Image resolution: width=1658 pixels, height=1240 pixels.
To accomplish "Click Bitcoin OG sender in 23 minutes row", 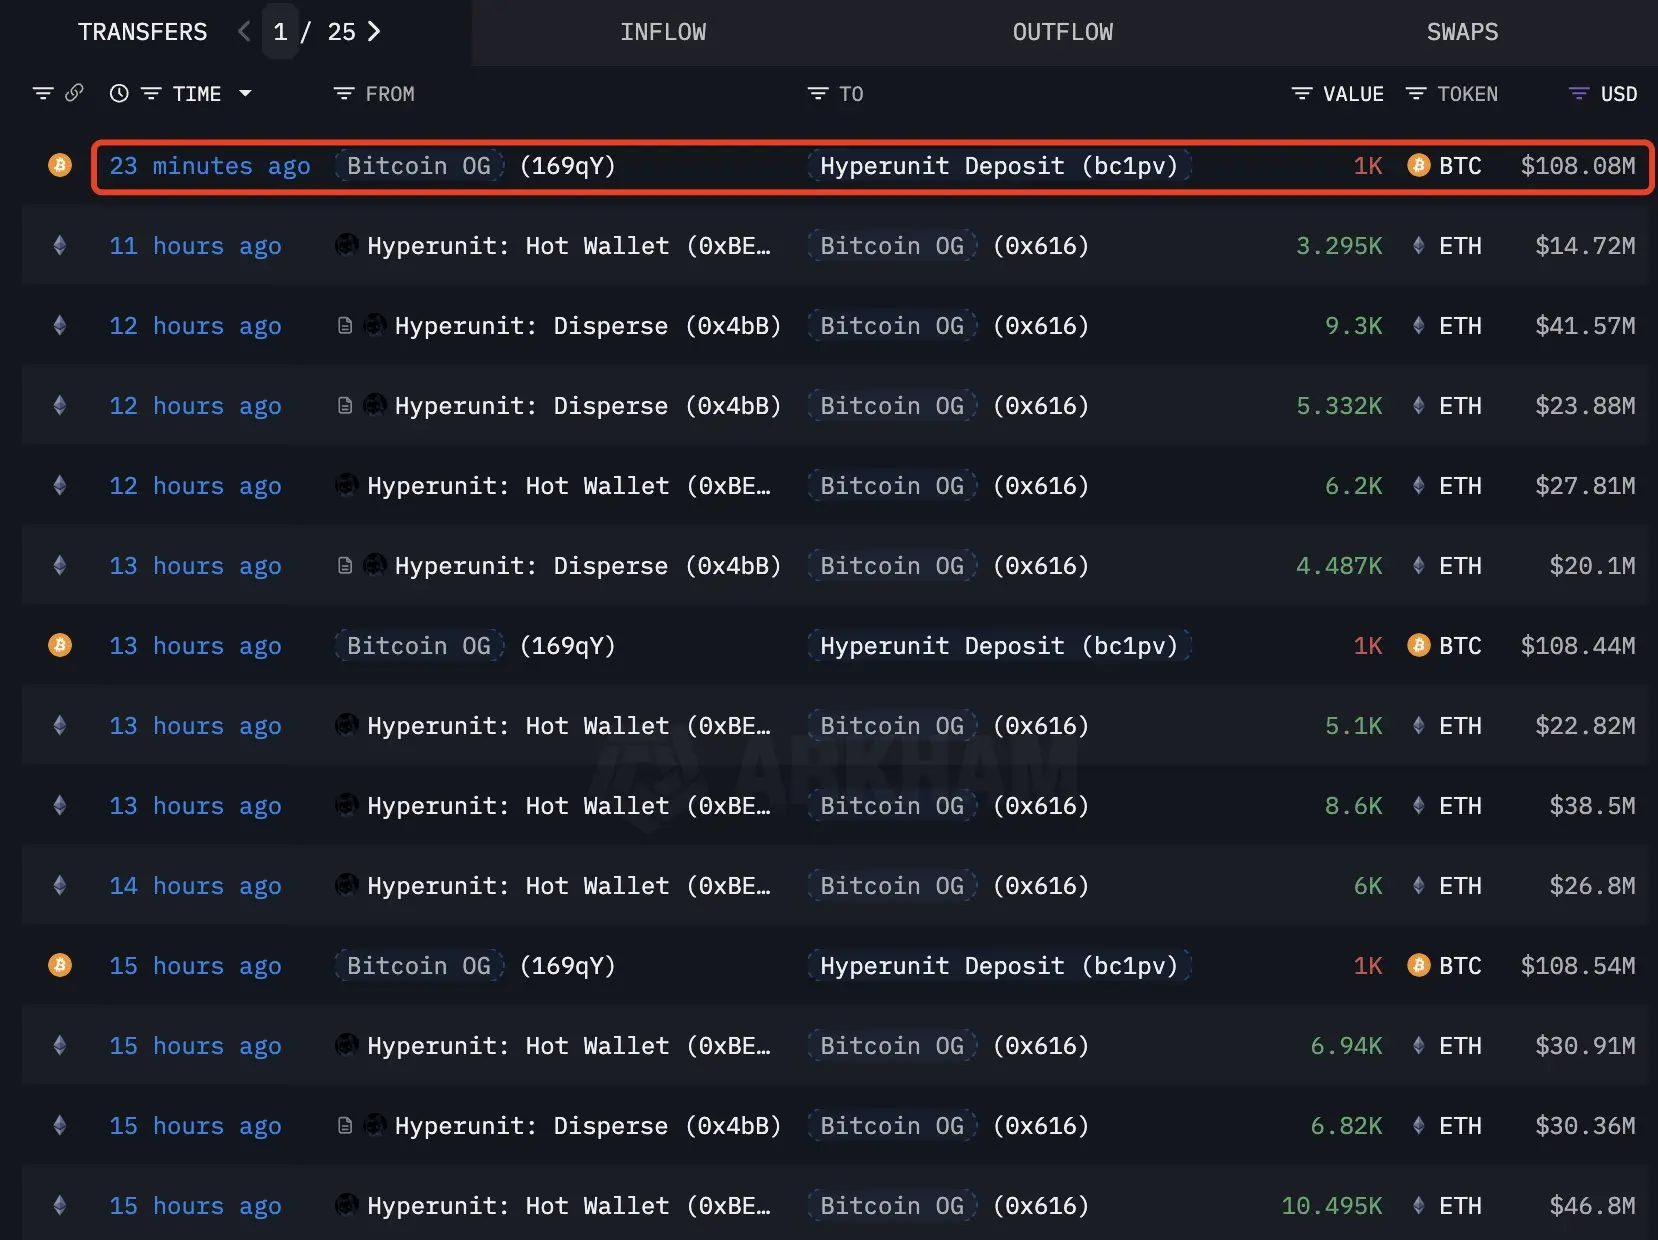I will click(419, 166).
